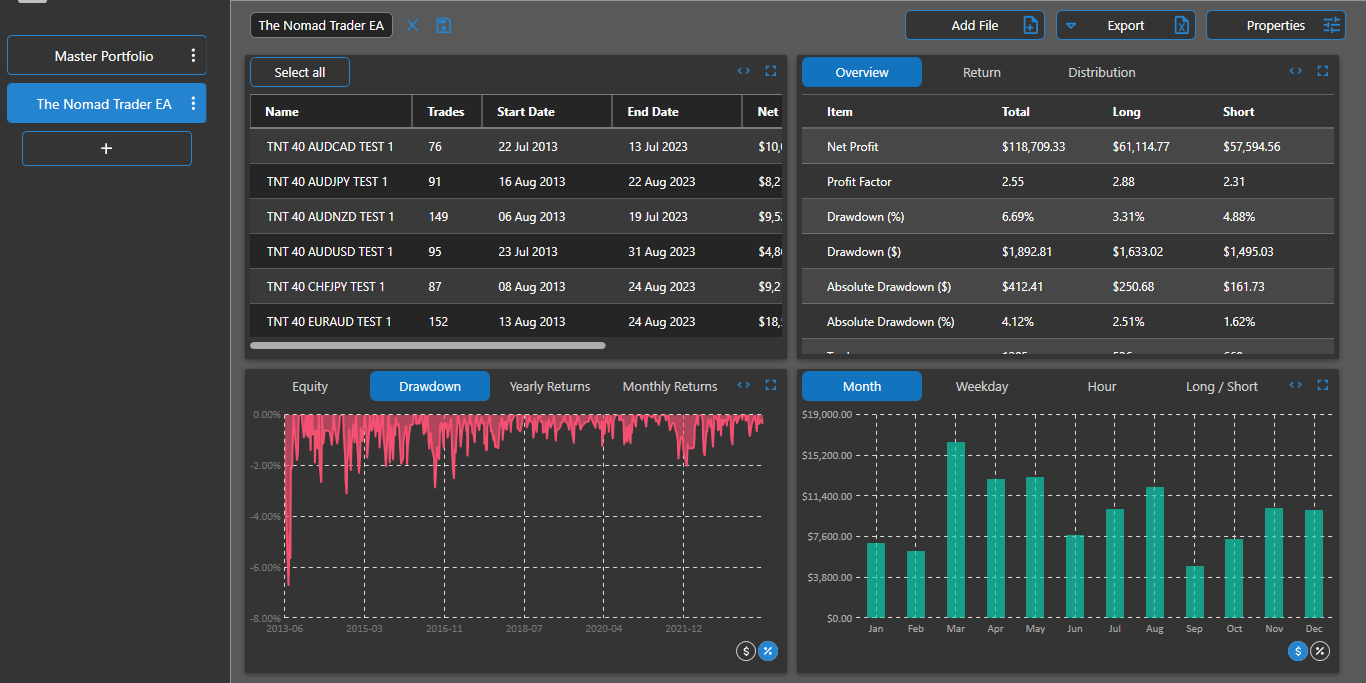This screenshot has width=1366, height=683.
Task: Toggle percentage view on the Drawdown chart
Action: tap(768, 650)
